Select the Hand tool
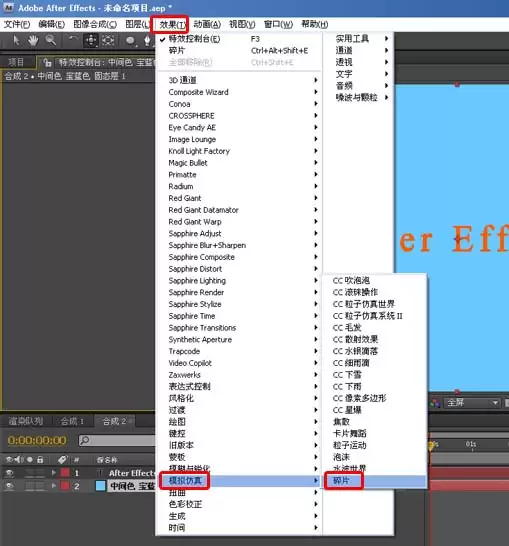509x546 pixels. tap(33, 41)
